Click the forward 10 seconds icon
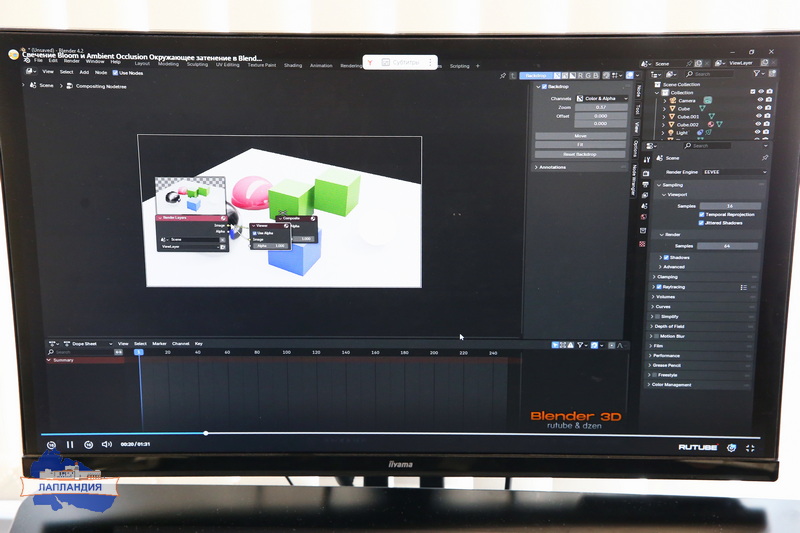This screenshot has width=800, height=533. [x=88, y=445]
